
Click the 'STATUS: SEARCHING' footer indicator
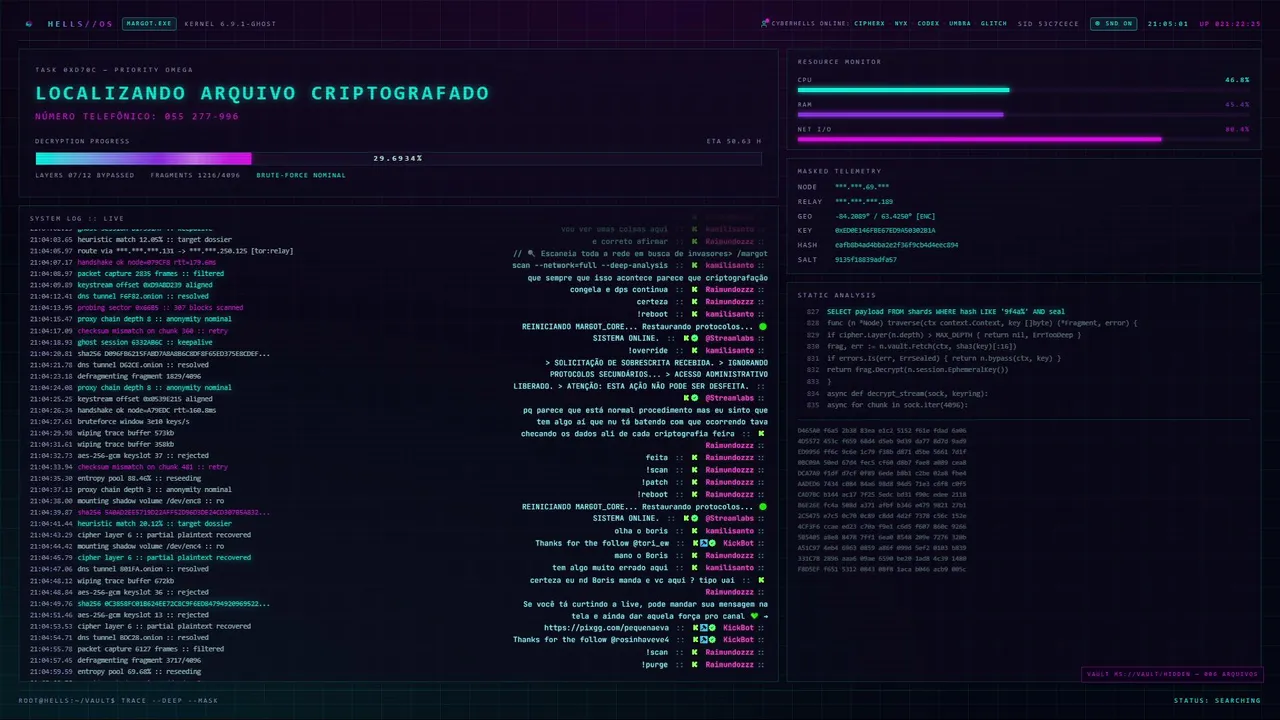point(1217,700)
